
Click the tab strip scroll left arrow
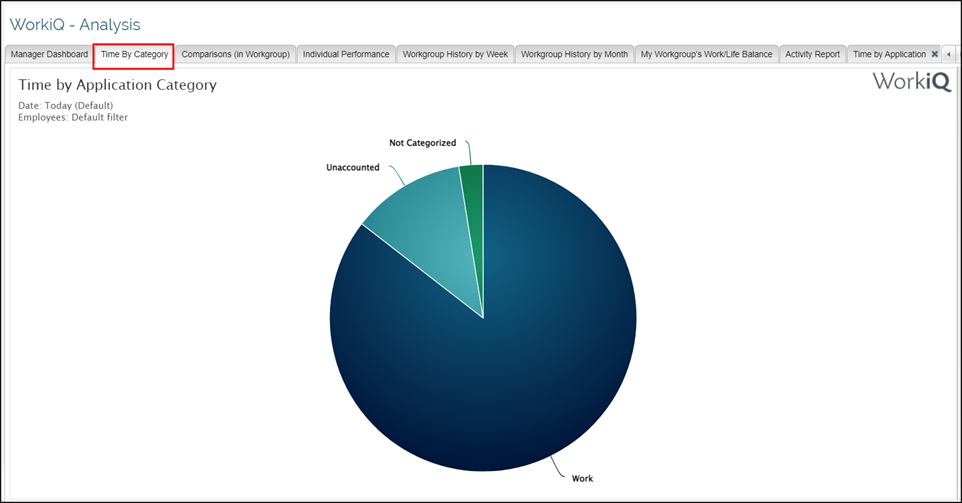949,54
